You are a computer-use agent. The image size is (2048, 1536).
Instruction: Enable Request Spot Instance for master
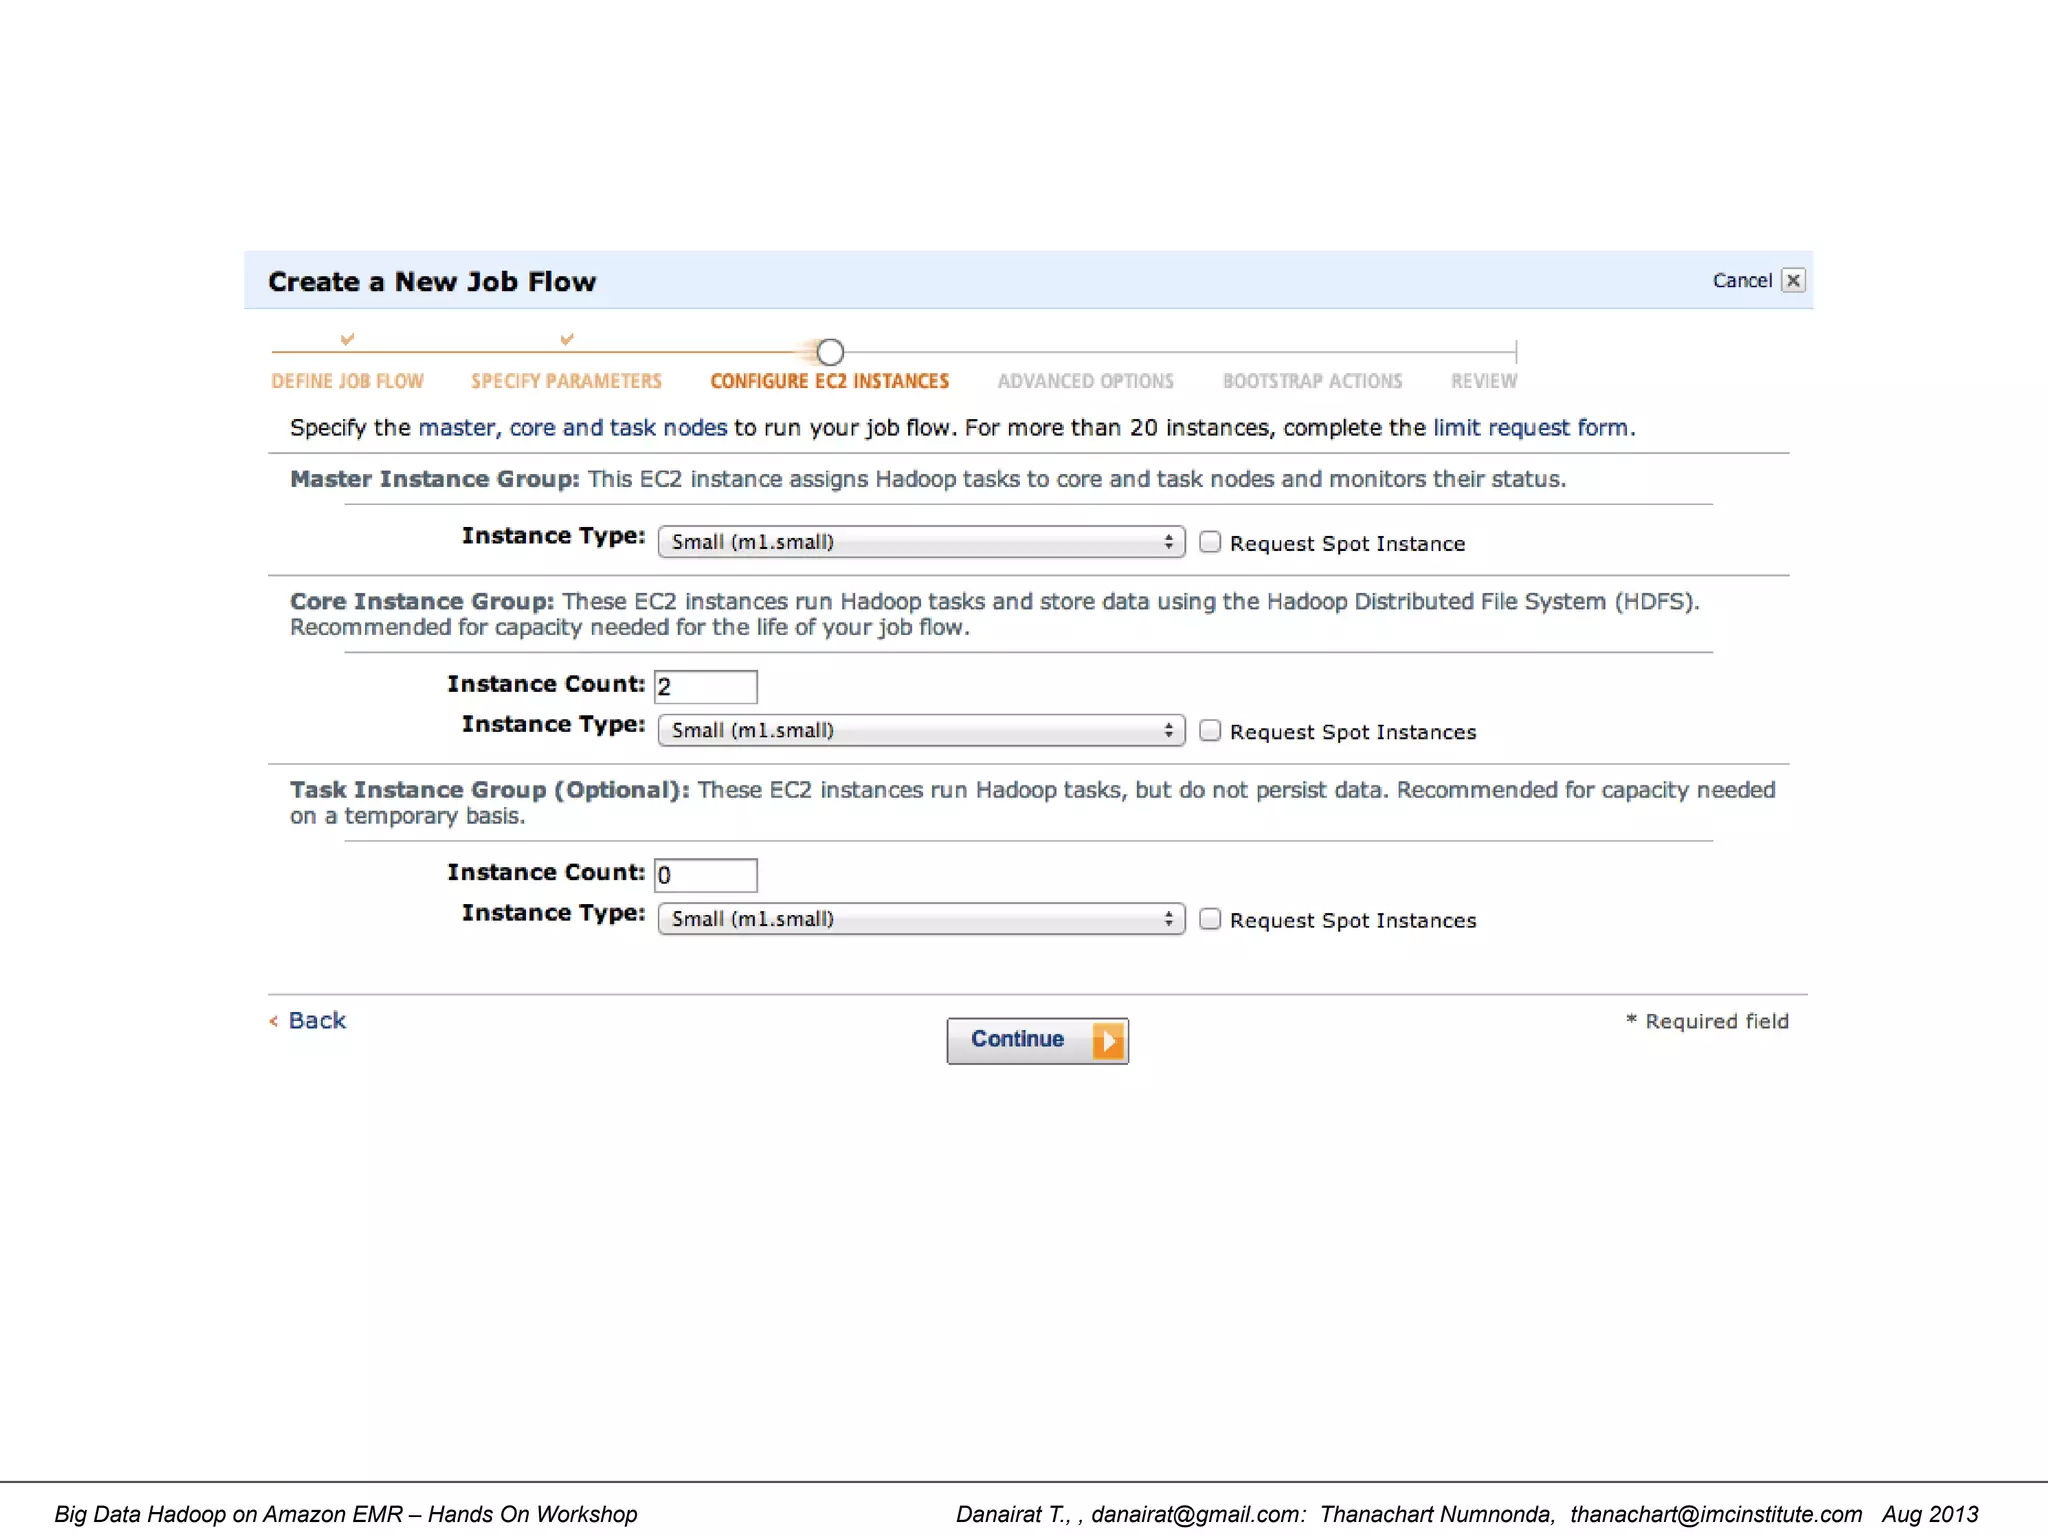click(1210, 542)
